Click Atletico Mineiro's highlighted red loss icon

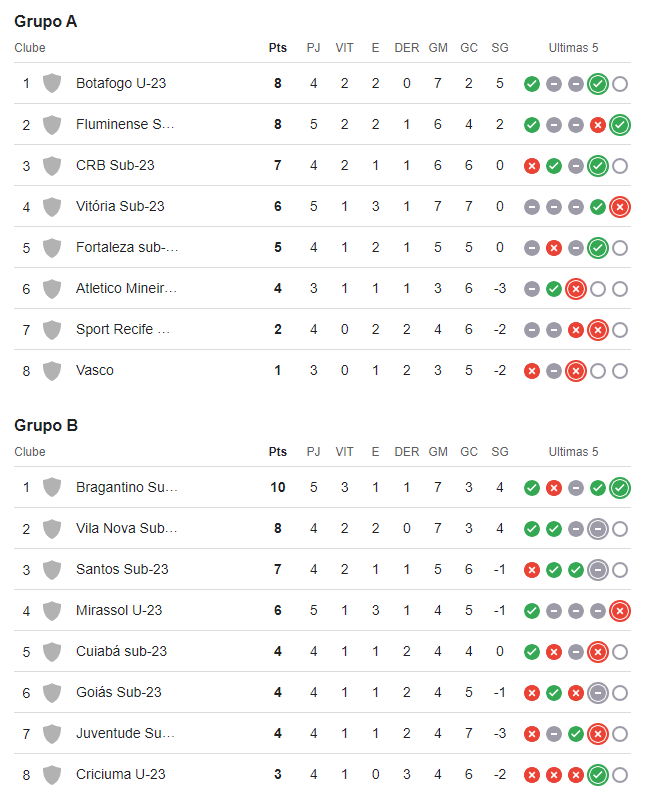[576, 289]
